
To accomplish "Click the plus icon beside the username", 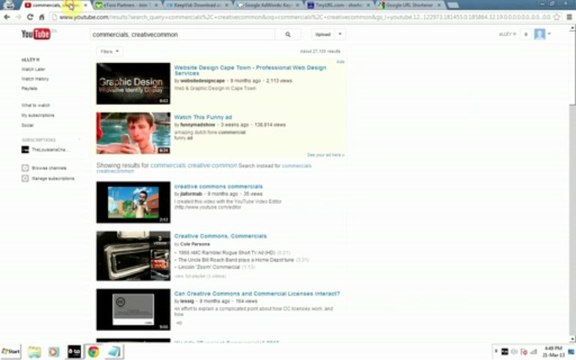I will (526, 34).
